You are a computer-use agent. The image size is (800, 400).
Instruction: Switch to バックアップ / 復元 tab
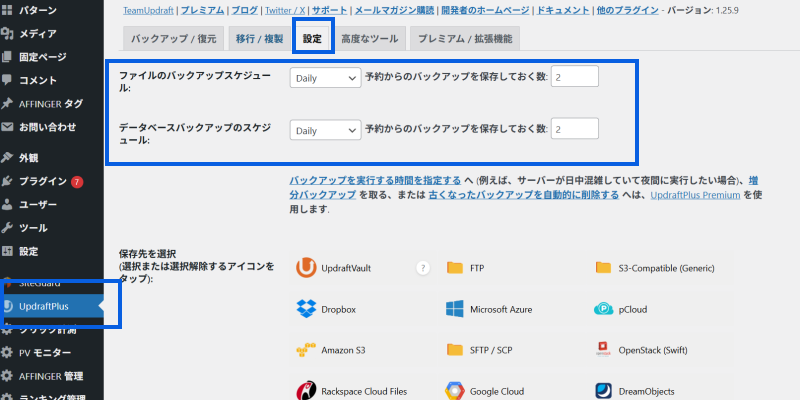click(173, 39)
